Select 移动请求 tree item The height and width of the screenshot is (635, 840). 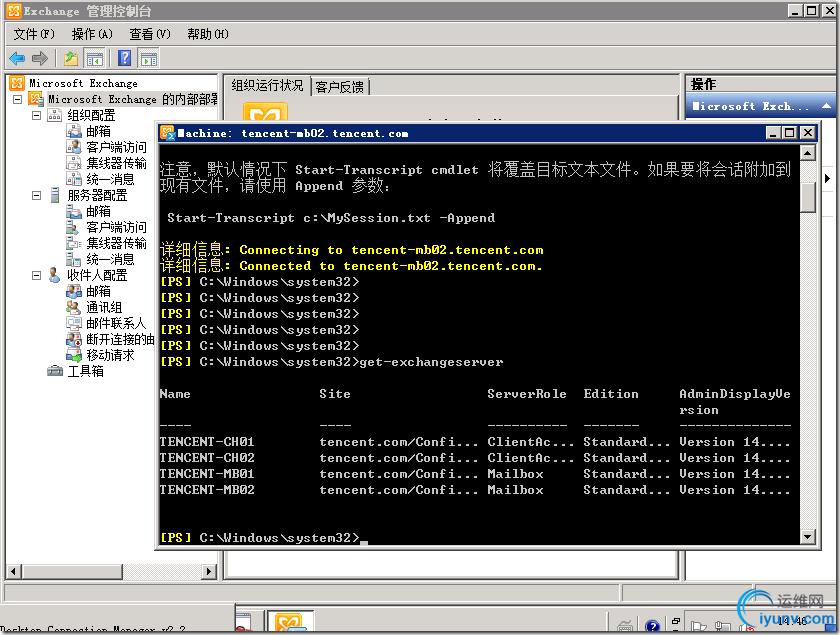tap(110, 355)
